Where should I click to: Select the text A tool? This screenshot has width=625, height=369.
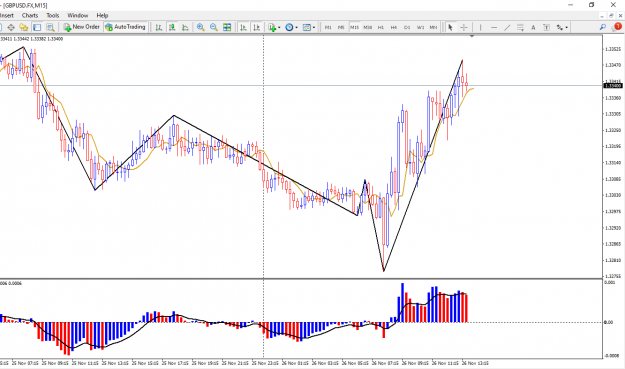[533, 27]
